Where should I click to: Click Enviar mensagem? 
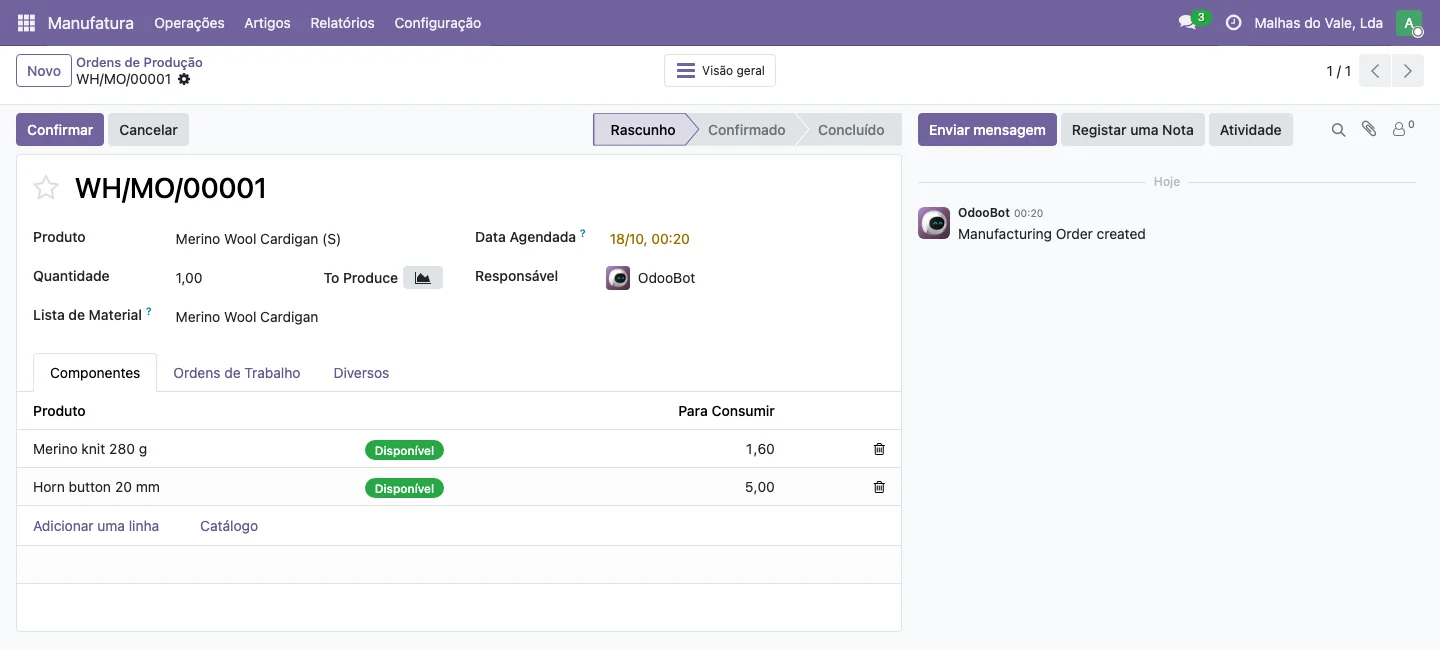987,130
